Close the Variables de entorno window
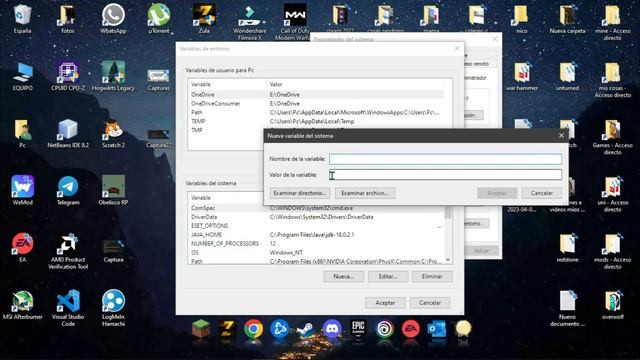Screen dimensions: 640x360 click(x=457, y=49)
